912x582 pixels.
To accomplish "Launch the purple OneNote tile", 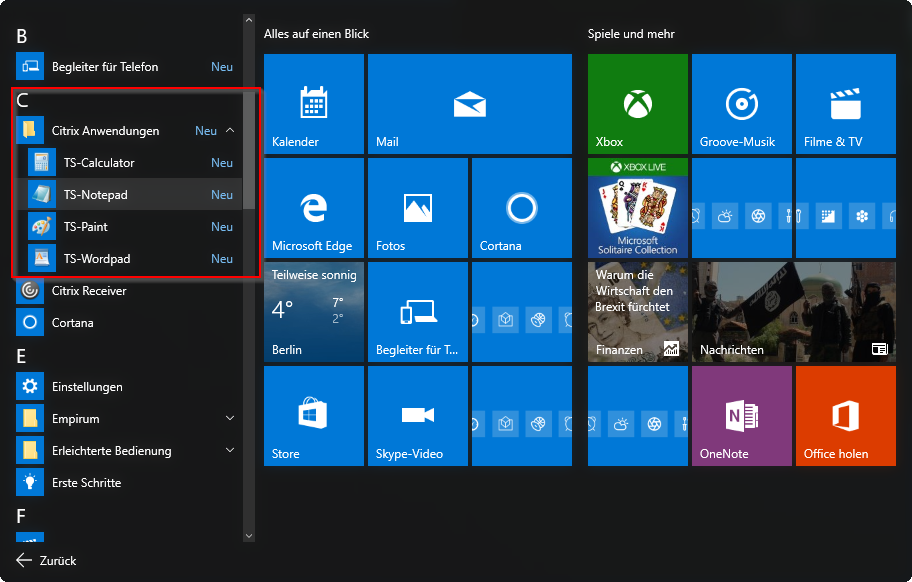I will click(x=742, y=416).
